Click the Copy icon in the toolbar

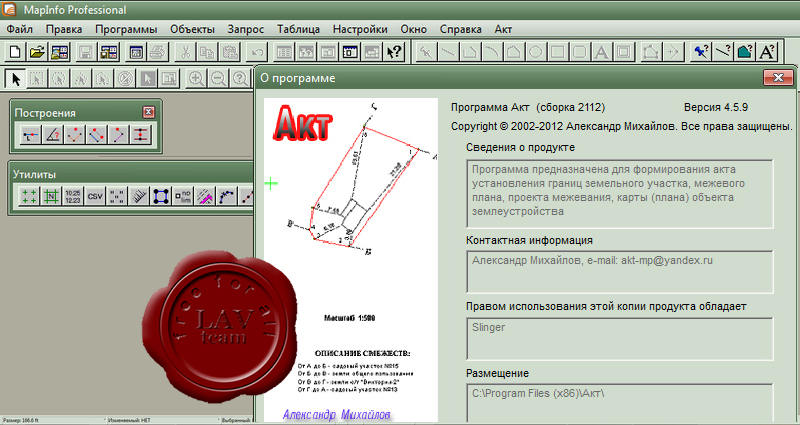(x=208, y=52)
